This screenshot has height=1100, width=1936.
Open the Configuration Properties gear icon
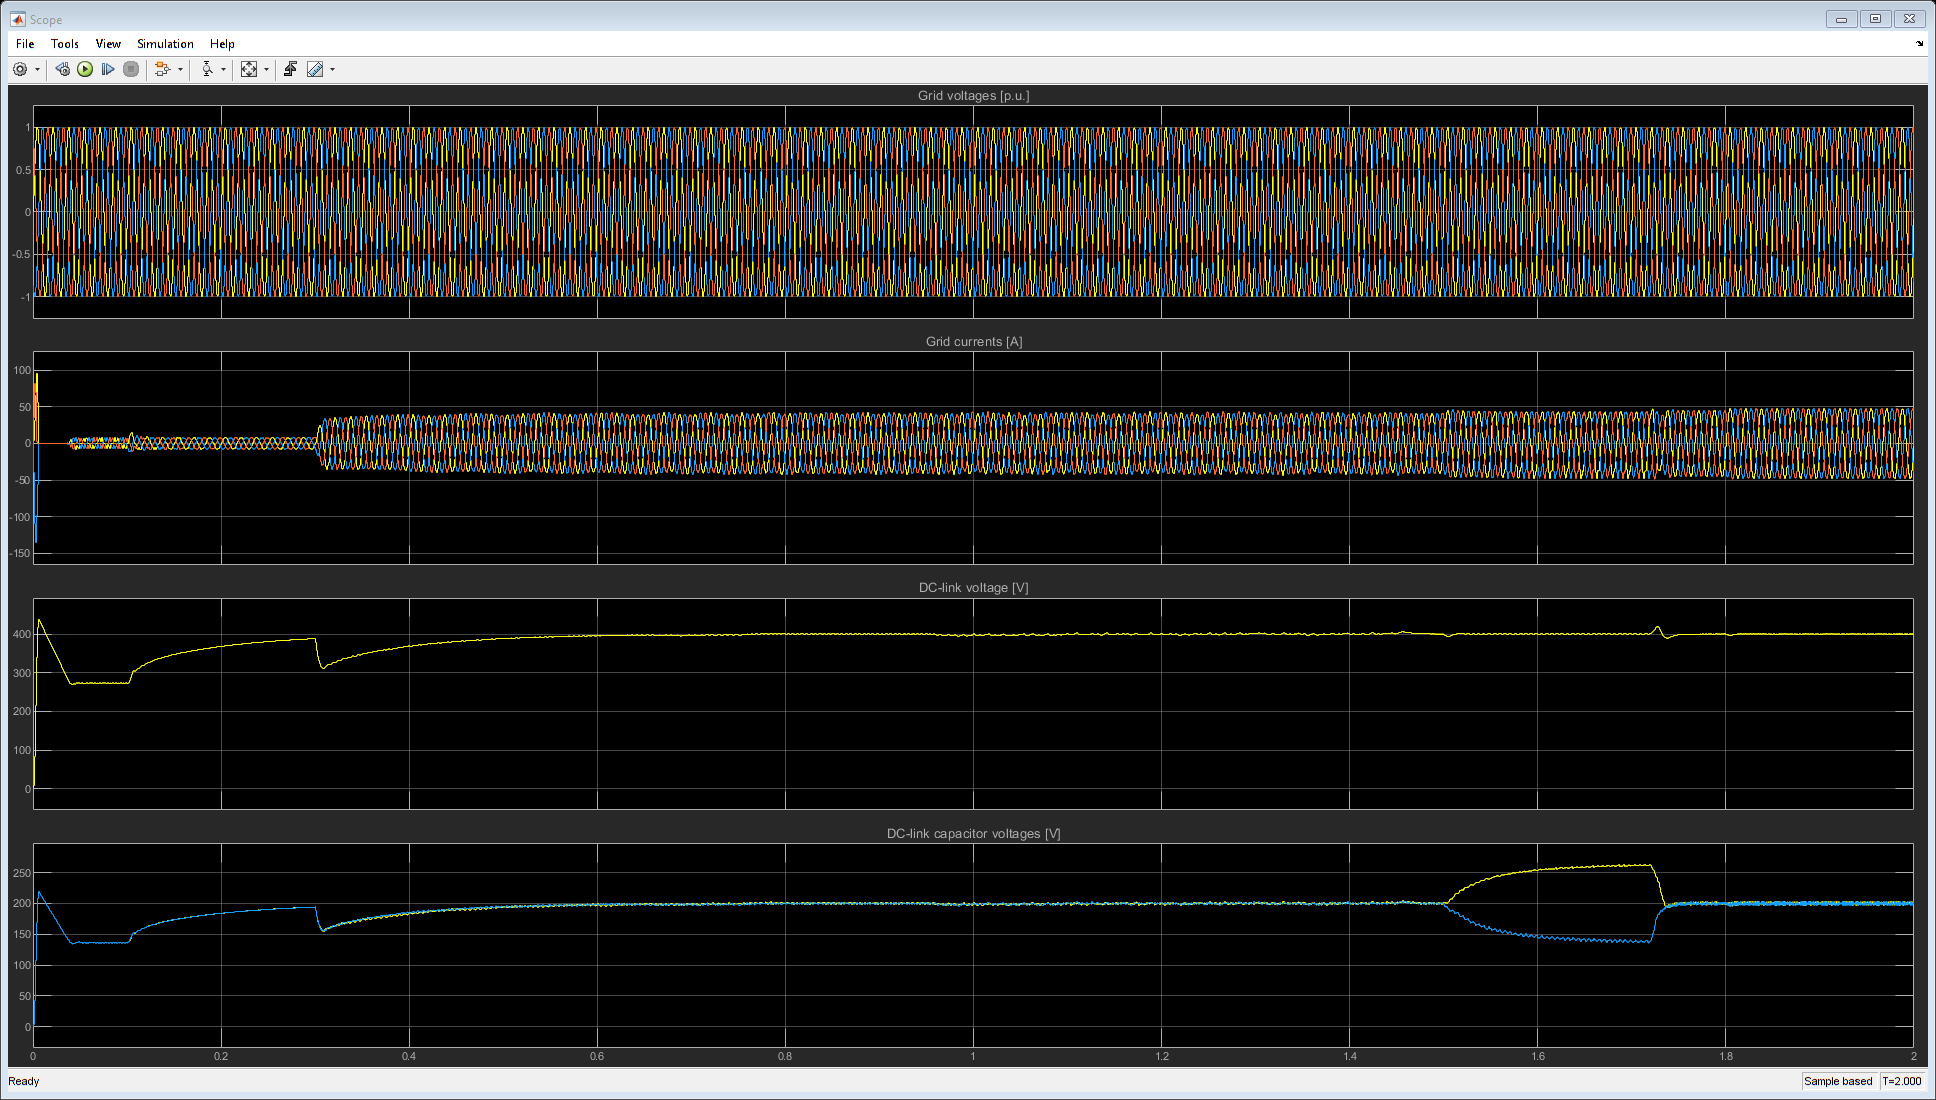click(20, 69)
